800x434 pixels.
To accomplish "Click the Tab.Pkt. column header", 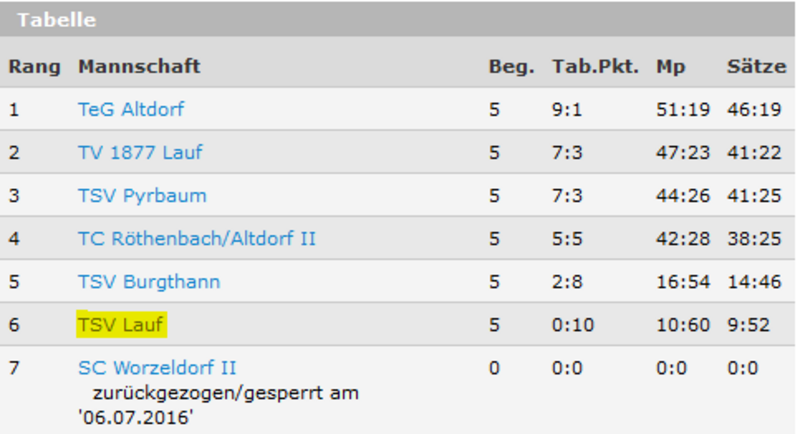I will pos(595,67).
